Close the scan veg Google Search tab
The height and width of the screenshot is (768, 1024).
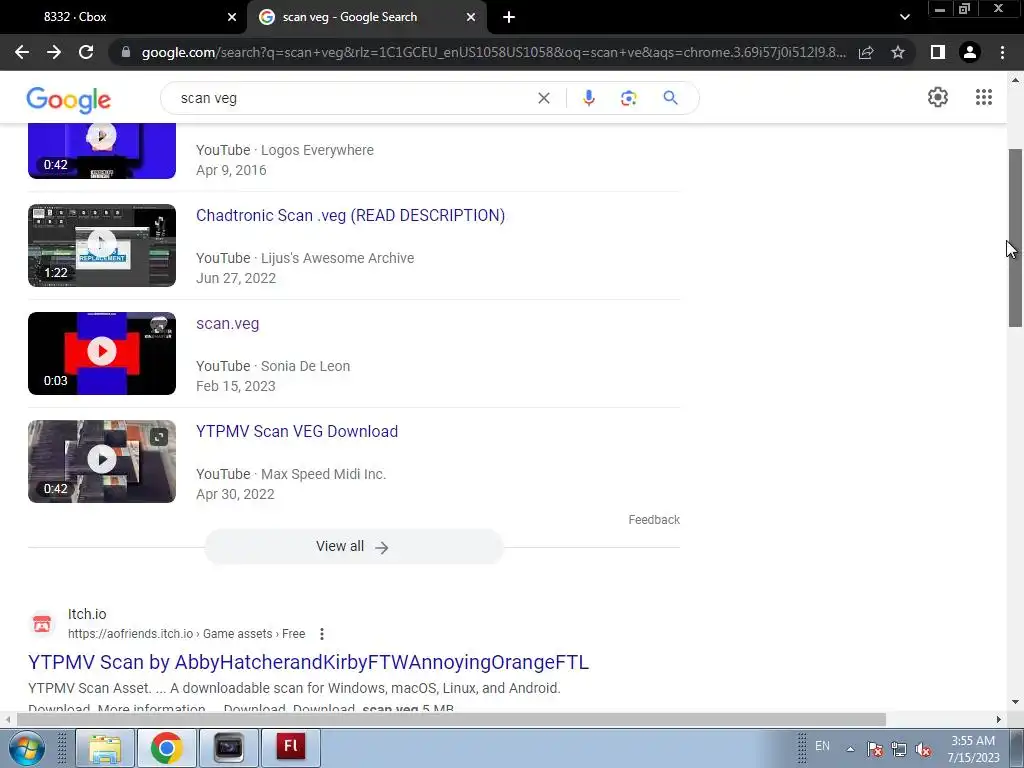tap(471, 17)
